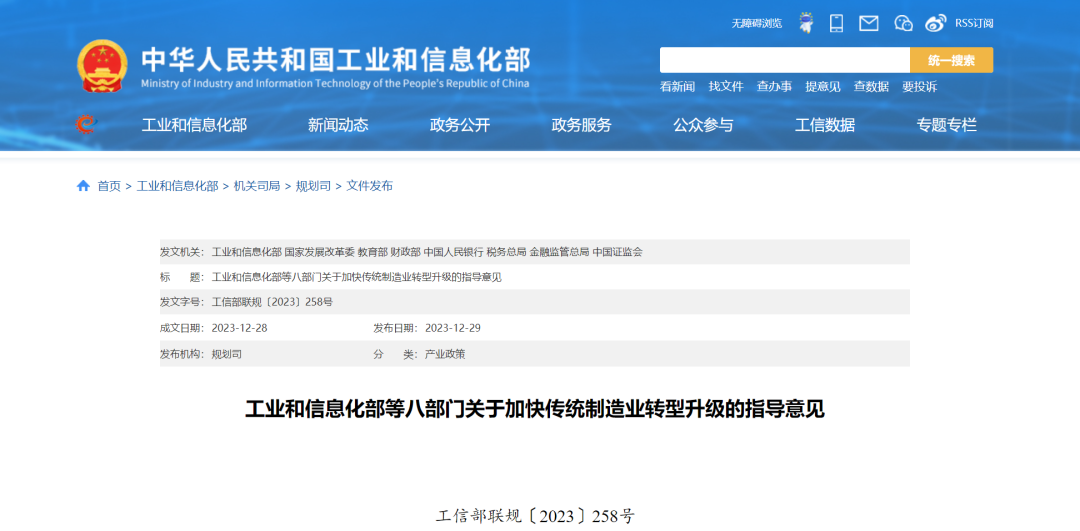The width and height of the screenshot is (1080, 531).
Task: Open 公众参与 navigation menu
Action: tap(703, 125)
